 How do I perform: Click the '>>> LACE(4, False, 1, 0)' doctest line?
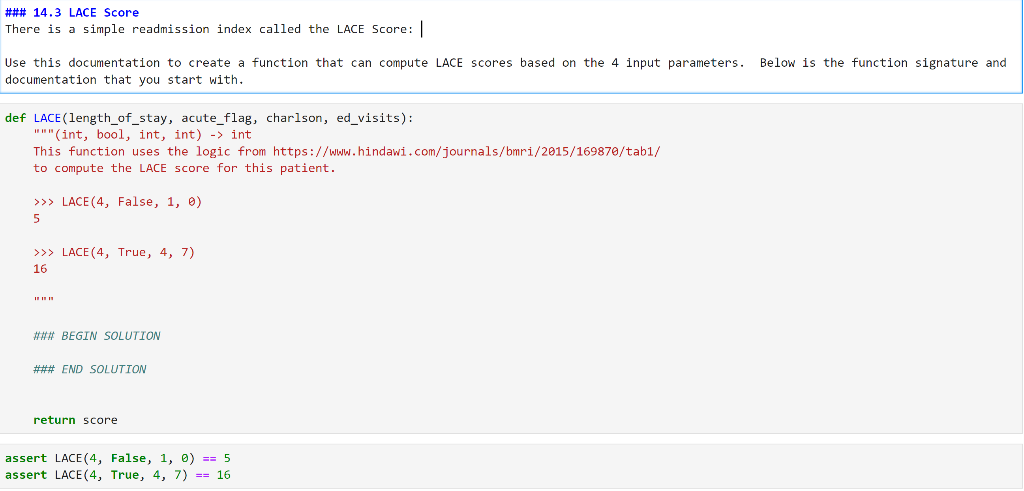tap(118, 202)
